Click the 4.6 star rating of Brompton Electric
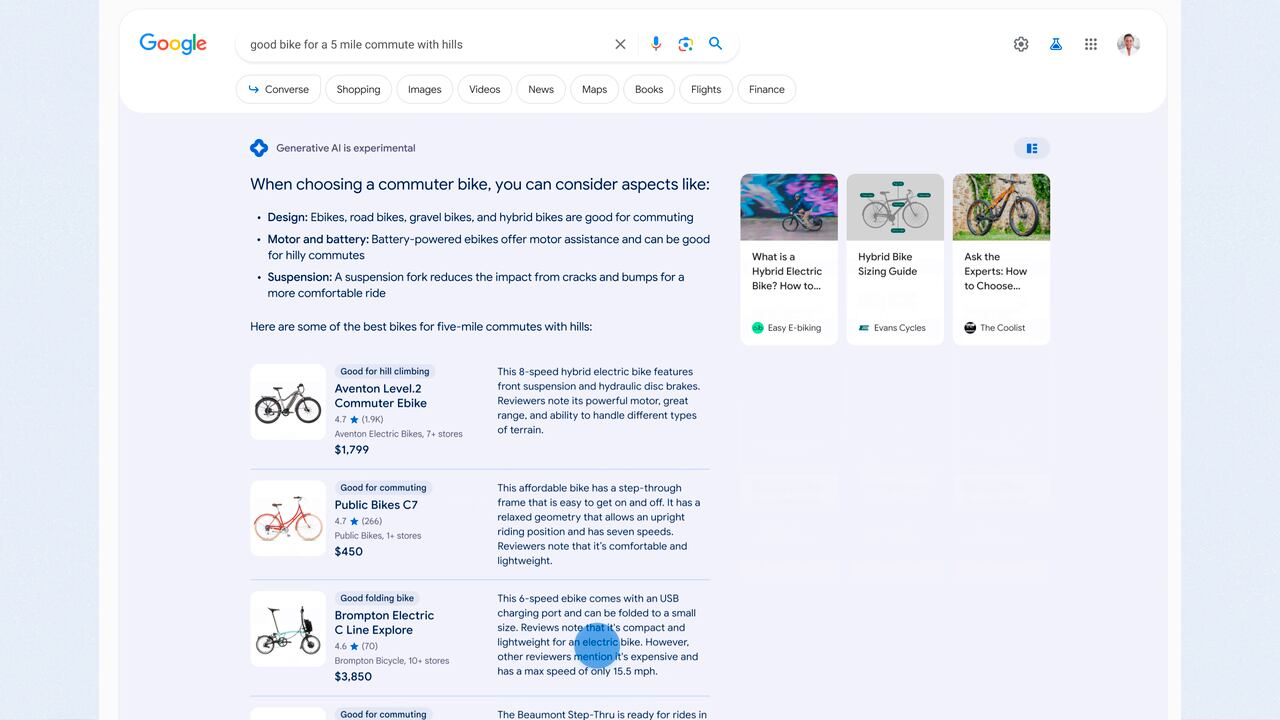The height and width of the screenshot is (720, 1280). tap(356, 646)
